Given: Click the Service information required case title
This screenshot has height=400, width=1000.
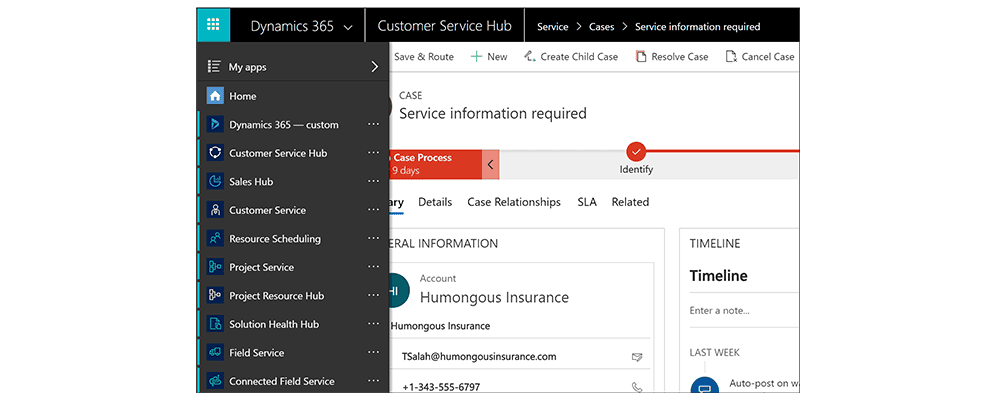Looking at the screenshot, I should pyautogui.click(x=493, y=114).
